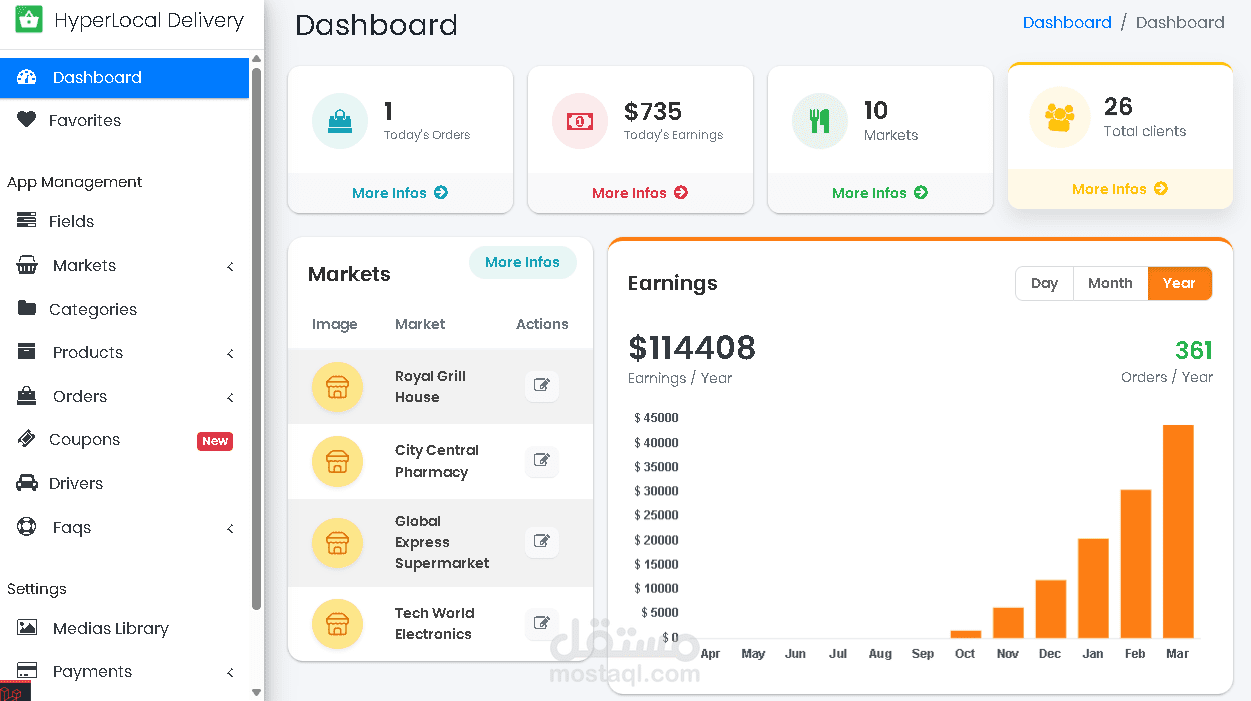Click the Actions column header
Screen dimensions: 1251x701
click(542, 324)
